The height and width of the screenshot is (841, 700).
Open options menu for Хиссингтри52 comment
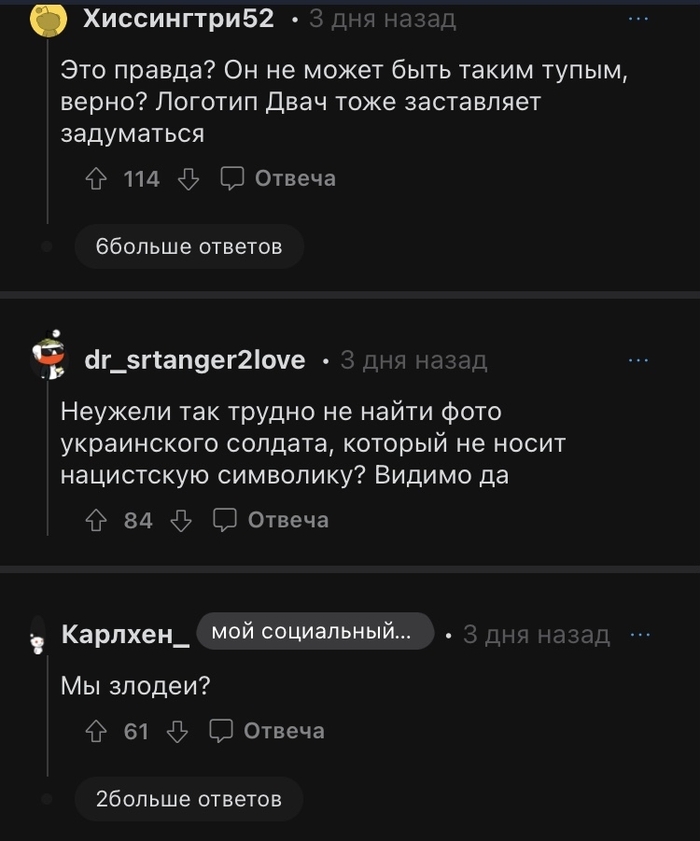tap(637, 19)
